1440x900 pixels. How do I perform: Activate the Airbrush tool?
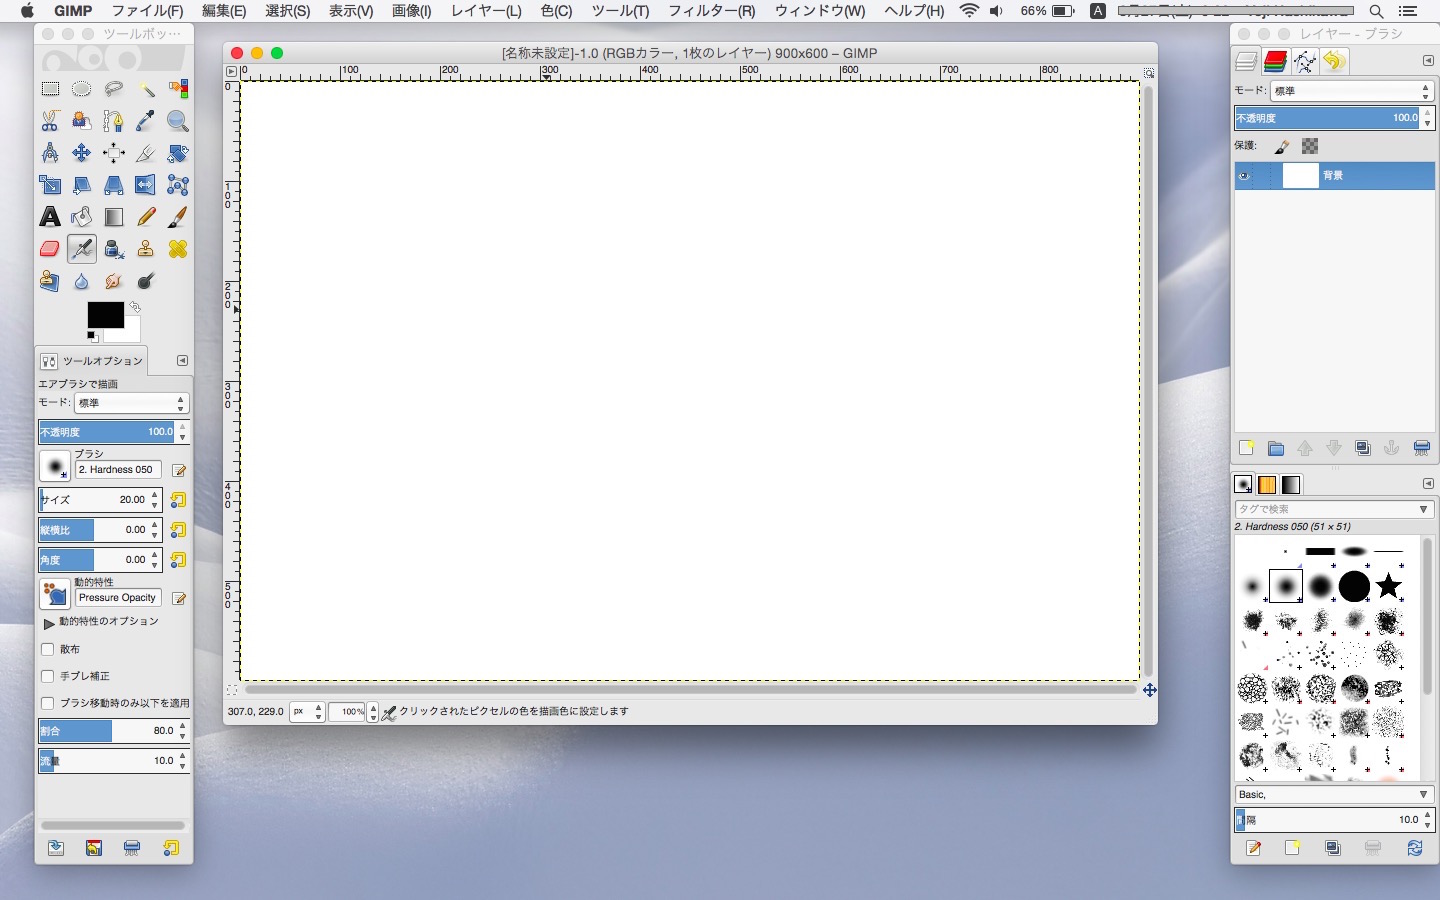coord(82,249)
